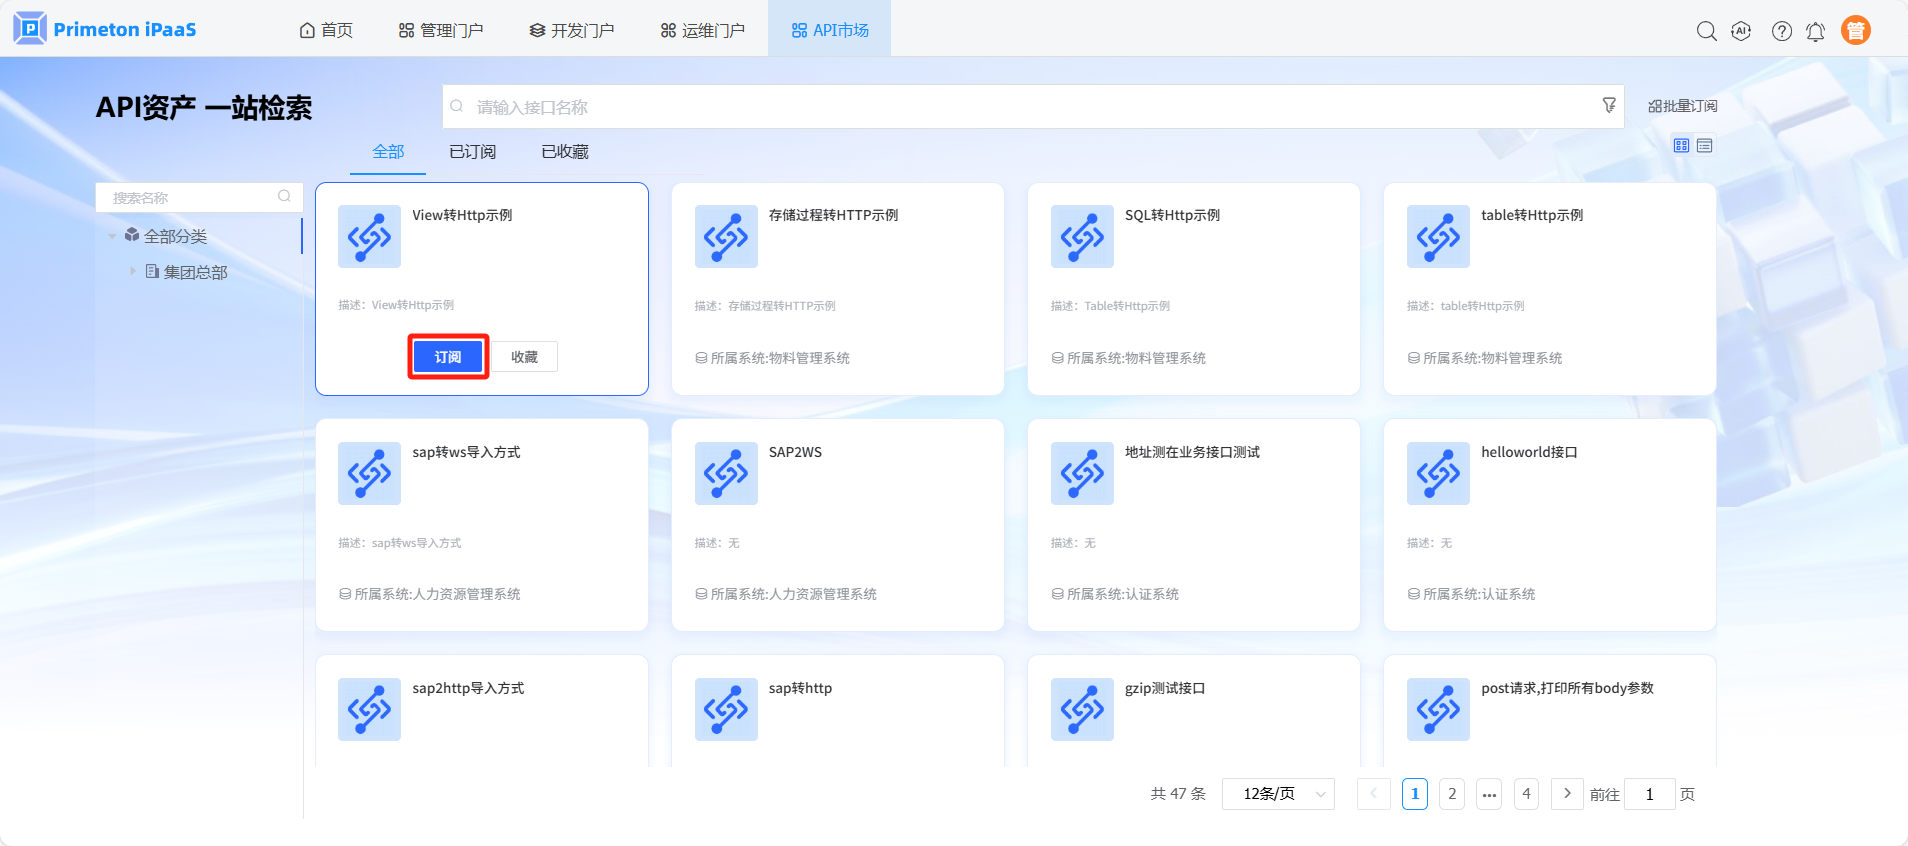1908x846 pixels.
Task: Open the notifications bell
Action: coord(1815,32)
